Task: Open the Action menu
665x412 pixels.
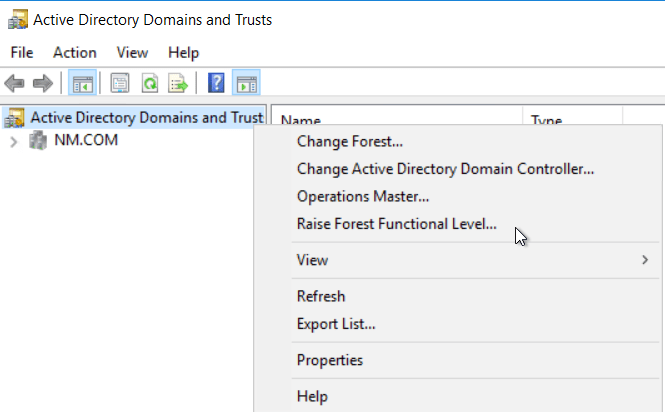Action: (x=75, y=53)
